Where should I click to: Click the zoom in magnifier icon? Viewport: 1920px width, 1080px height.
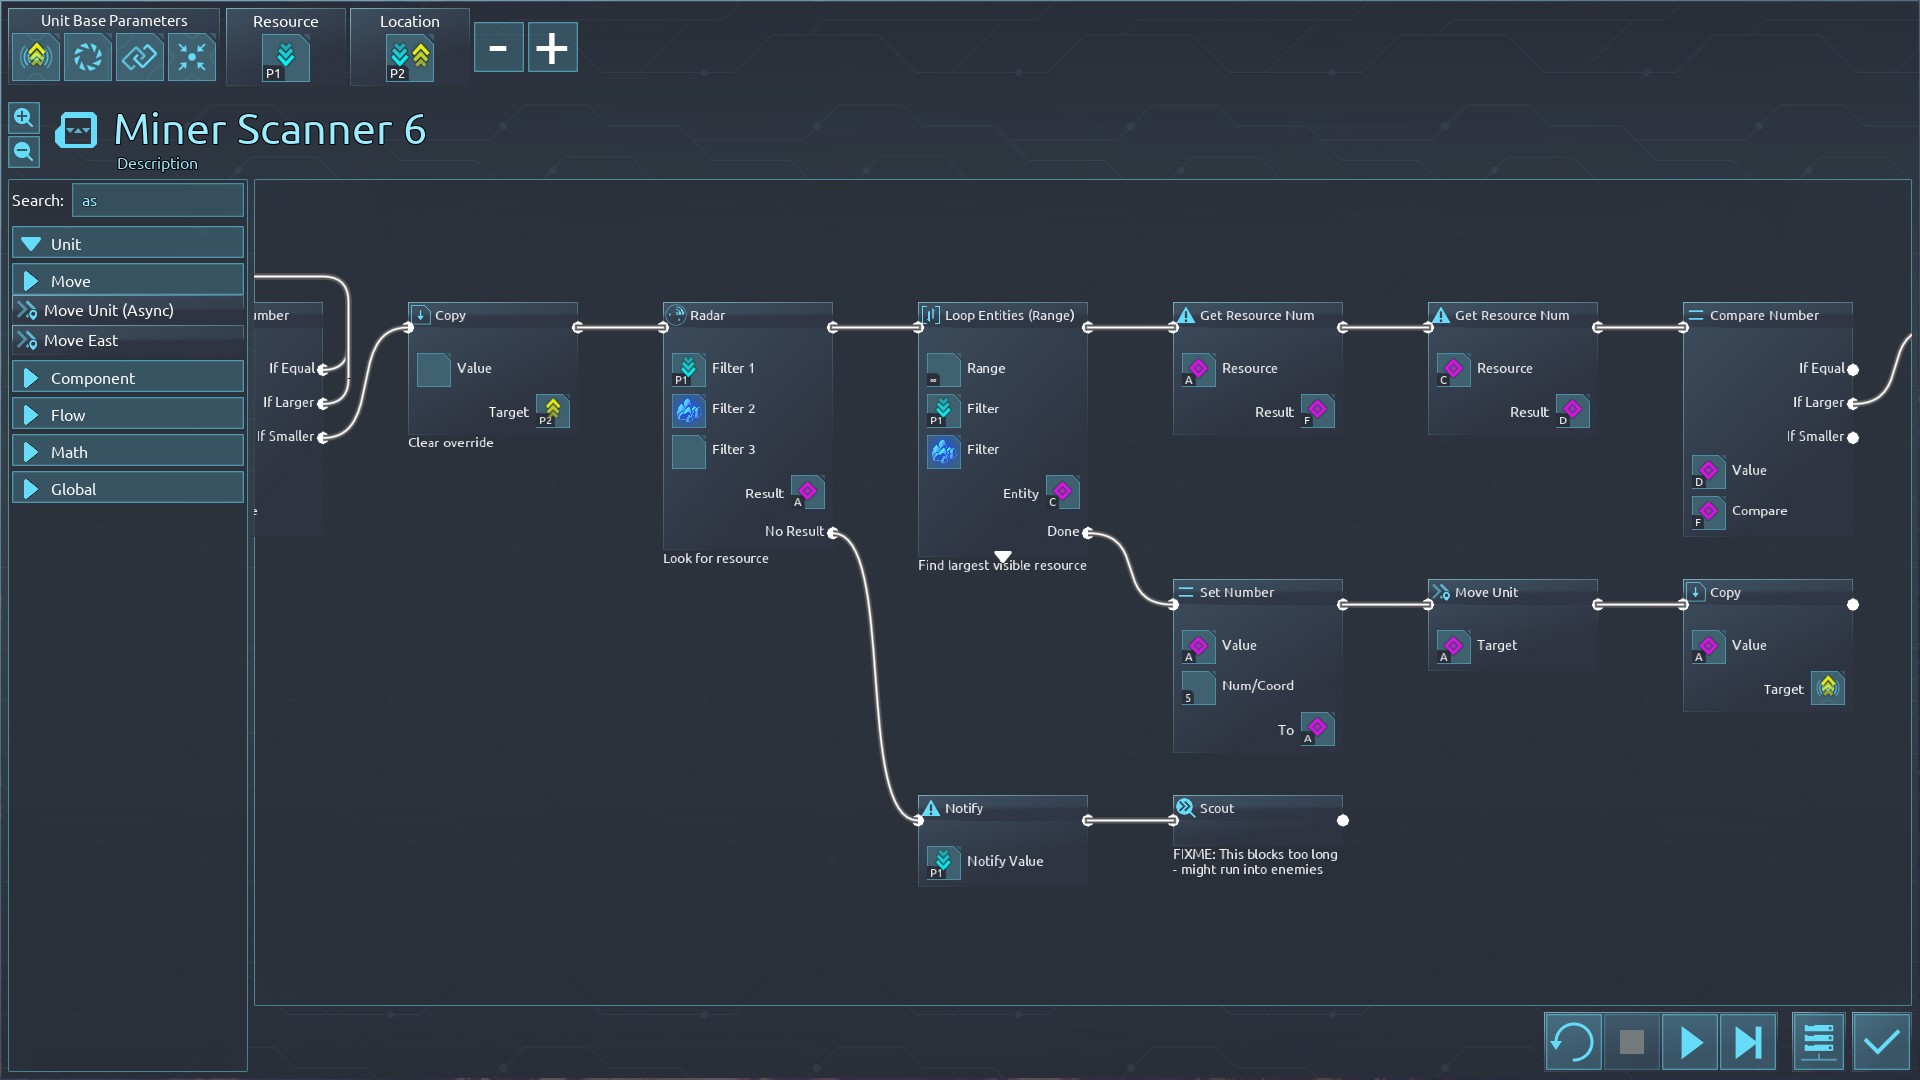(24, 118)
